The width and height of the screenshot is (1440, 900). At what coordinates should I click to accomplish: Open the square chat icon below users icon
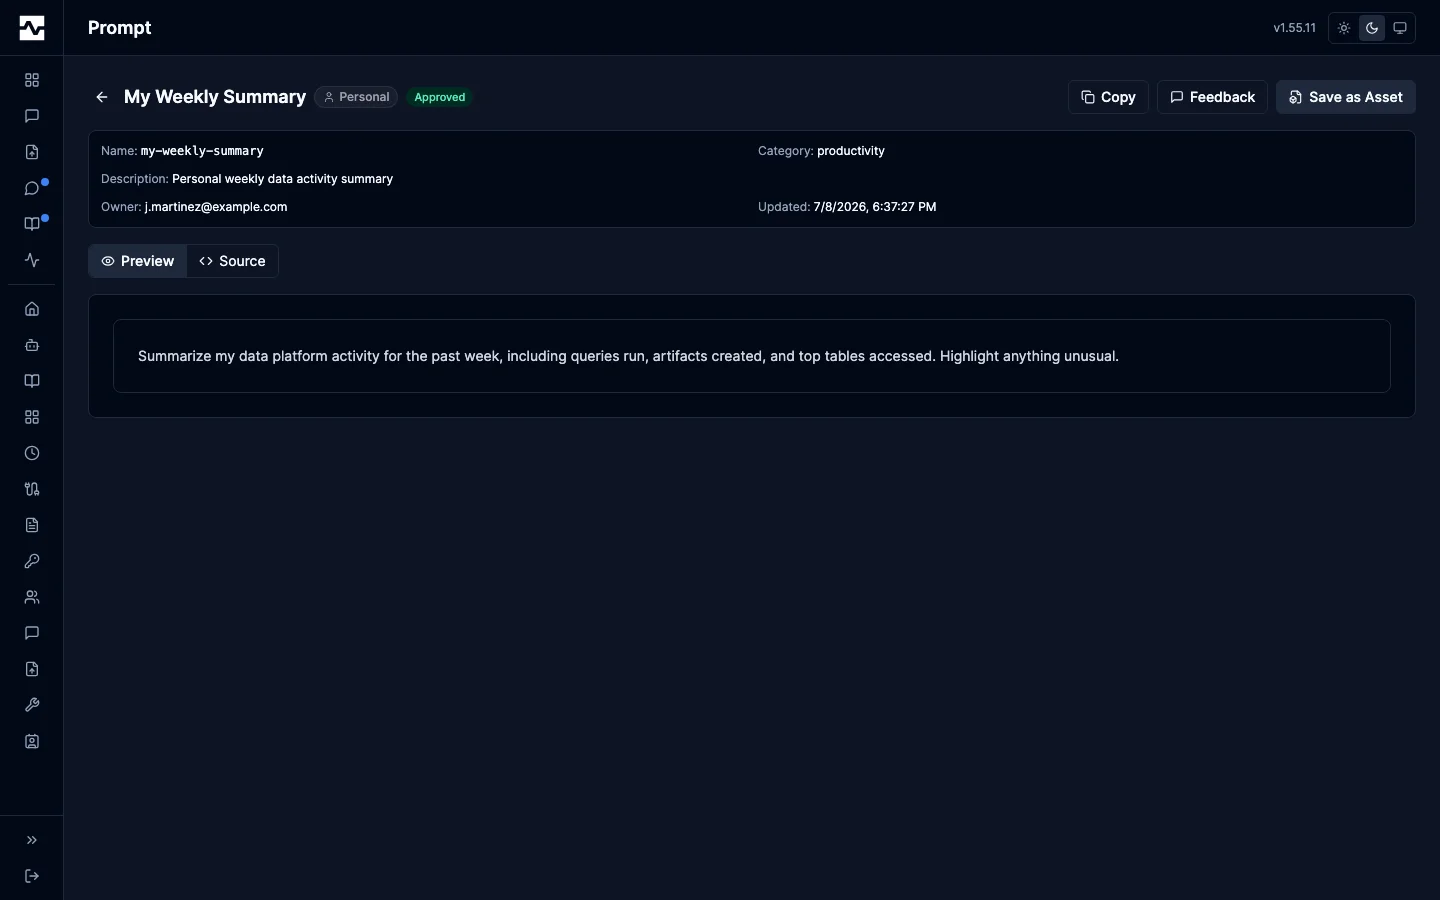32,633
